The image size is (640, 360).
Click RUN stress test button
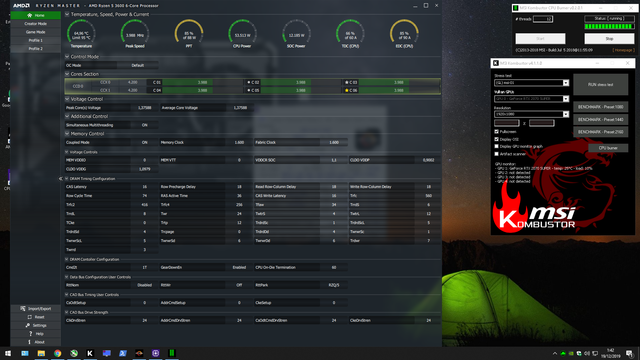(x=600, y=84)
